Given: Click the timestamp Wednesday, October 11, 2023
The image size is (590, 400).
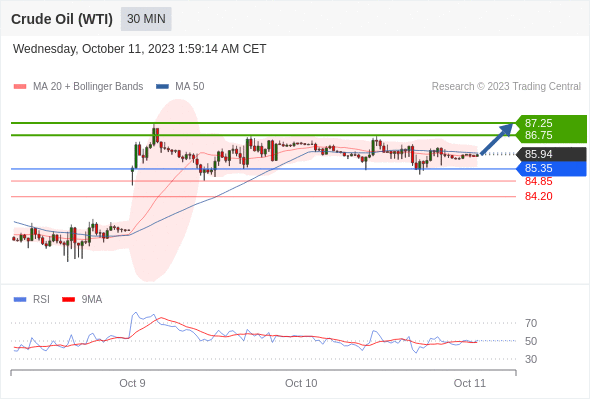Looking at the screenshot, I should (x=93, y=49).
